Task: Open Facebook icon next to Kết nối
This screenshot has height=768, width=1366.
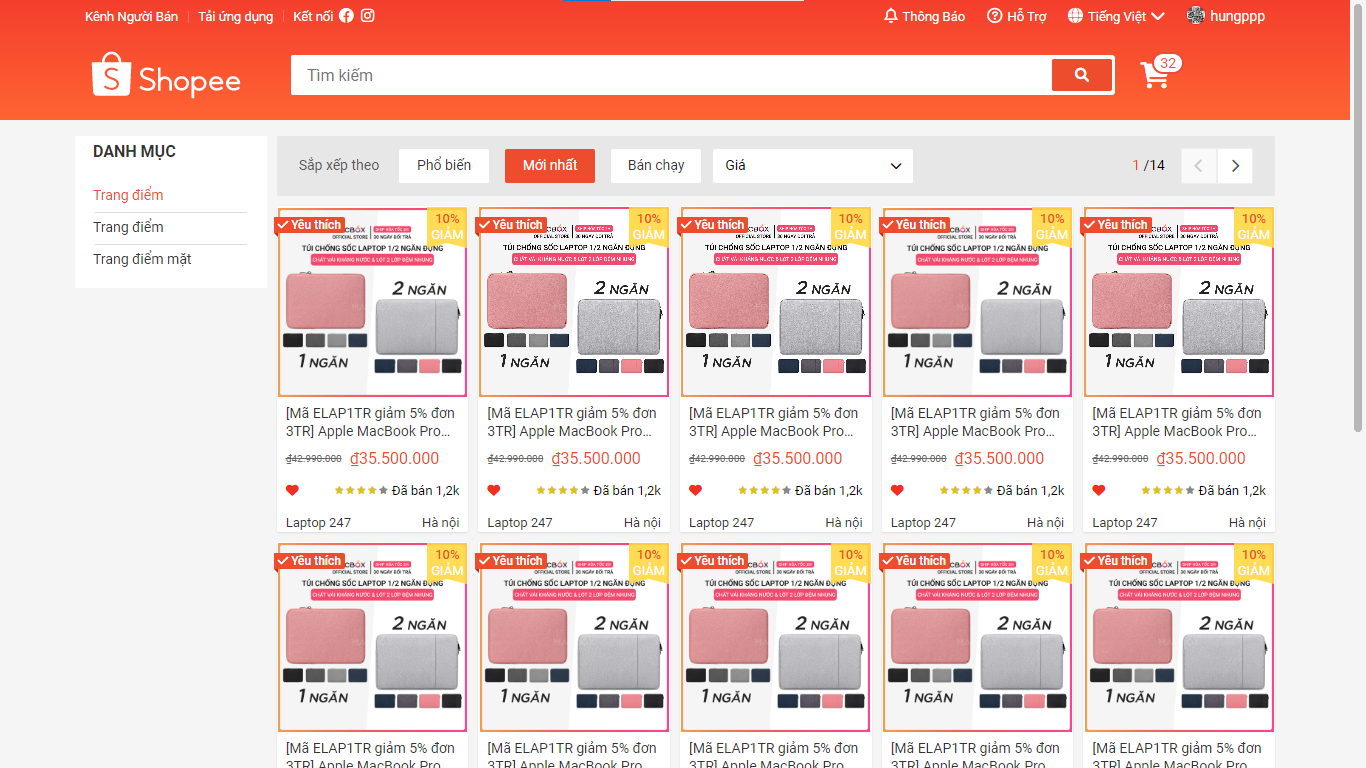Action: tap(346, 15)
